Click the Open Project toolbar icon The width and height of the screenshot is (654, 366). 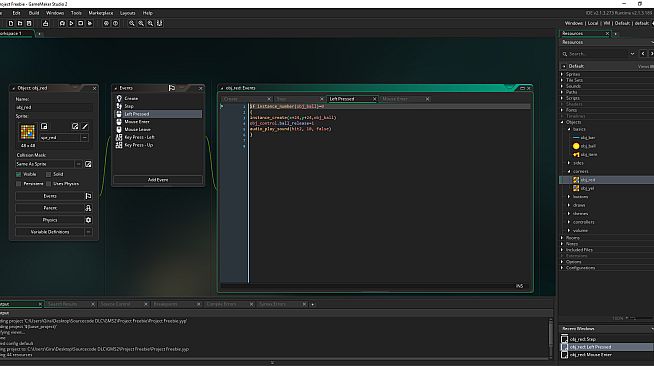(x=20, y=23)
